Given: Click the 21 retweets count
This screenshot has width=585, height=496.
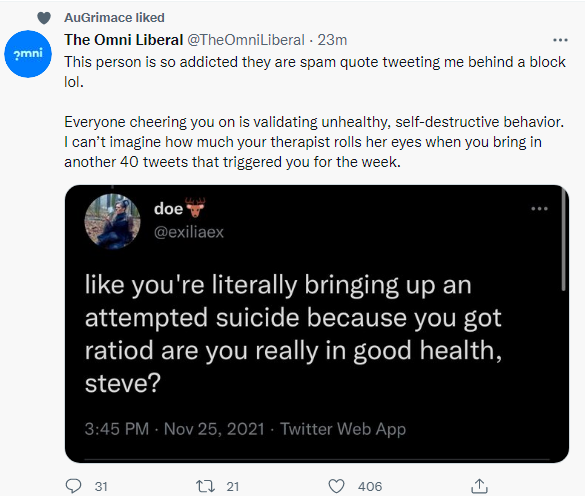Looking at the screenshot, I should (x=232, y=486).
